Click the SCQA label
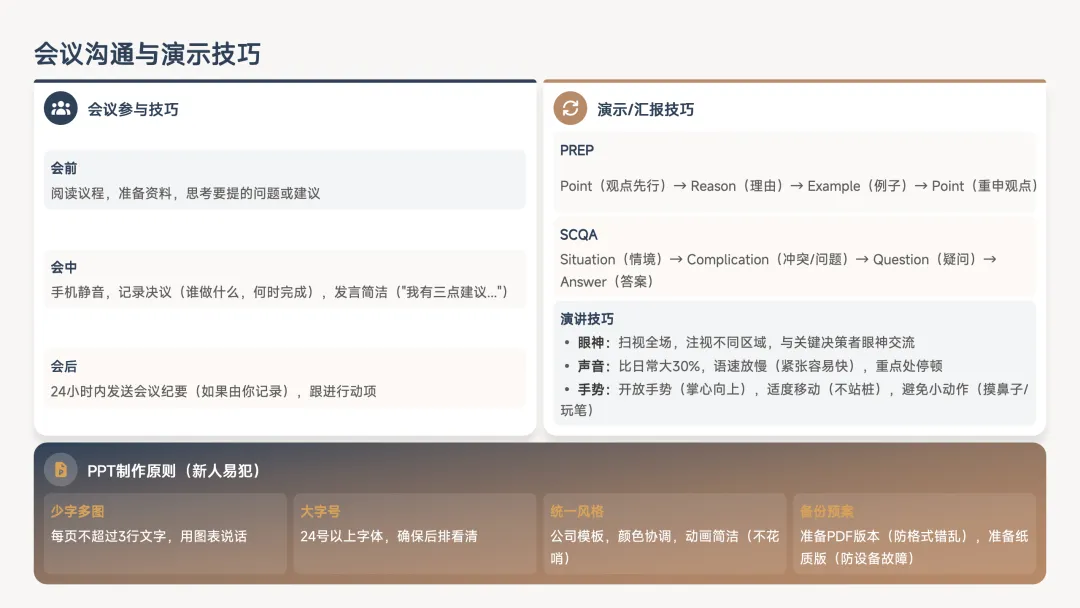Viewport: 1080px width, 608px height. (x=579, y=235)
